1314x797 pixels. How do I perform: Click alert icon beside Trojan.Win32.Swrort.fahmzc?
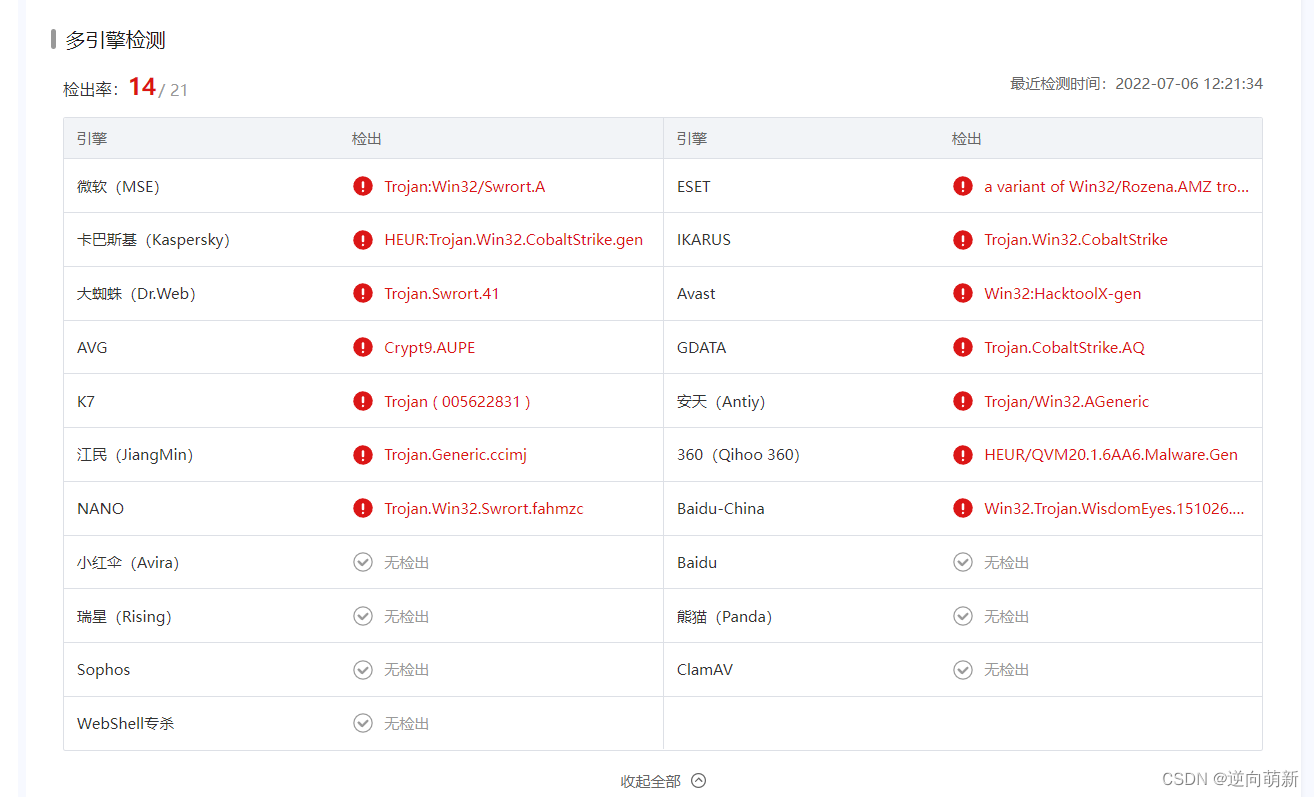coord(363,508)
